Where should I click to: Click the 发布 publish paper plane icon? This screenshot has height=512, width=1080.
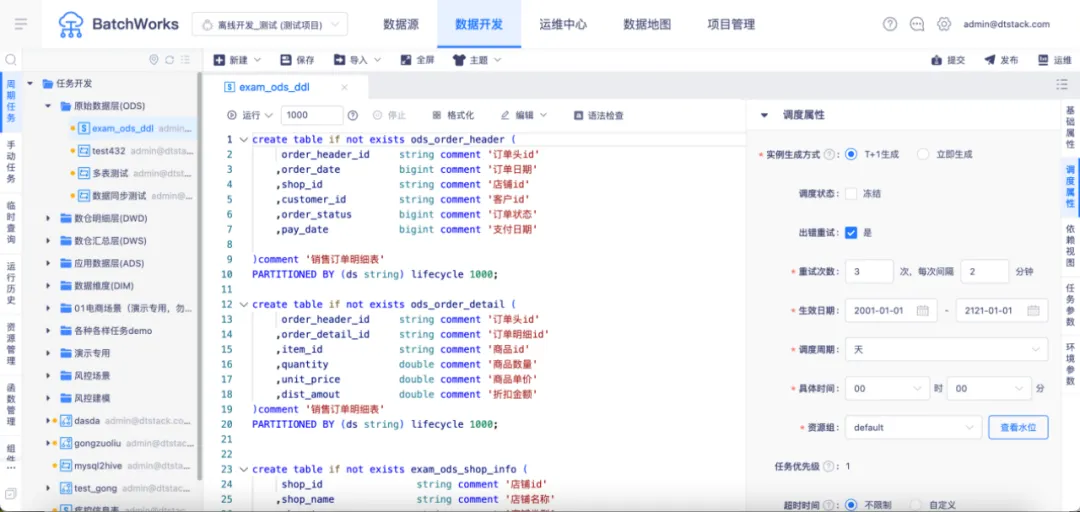tap(990, 60)
